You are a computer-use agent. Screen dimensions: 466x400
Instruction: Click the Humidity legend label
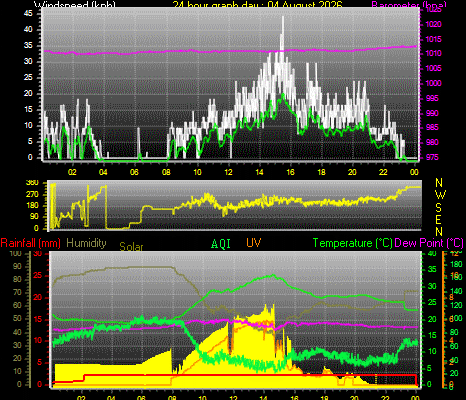pos(86,243)
